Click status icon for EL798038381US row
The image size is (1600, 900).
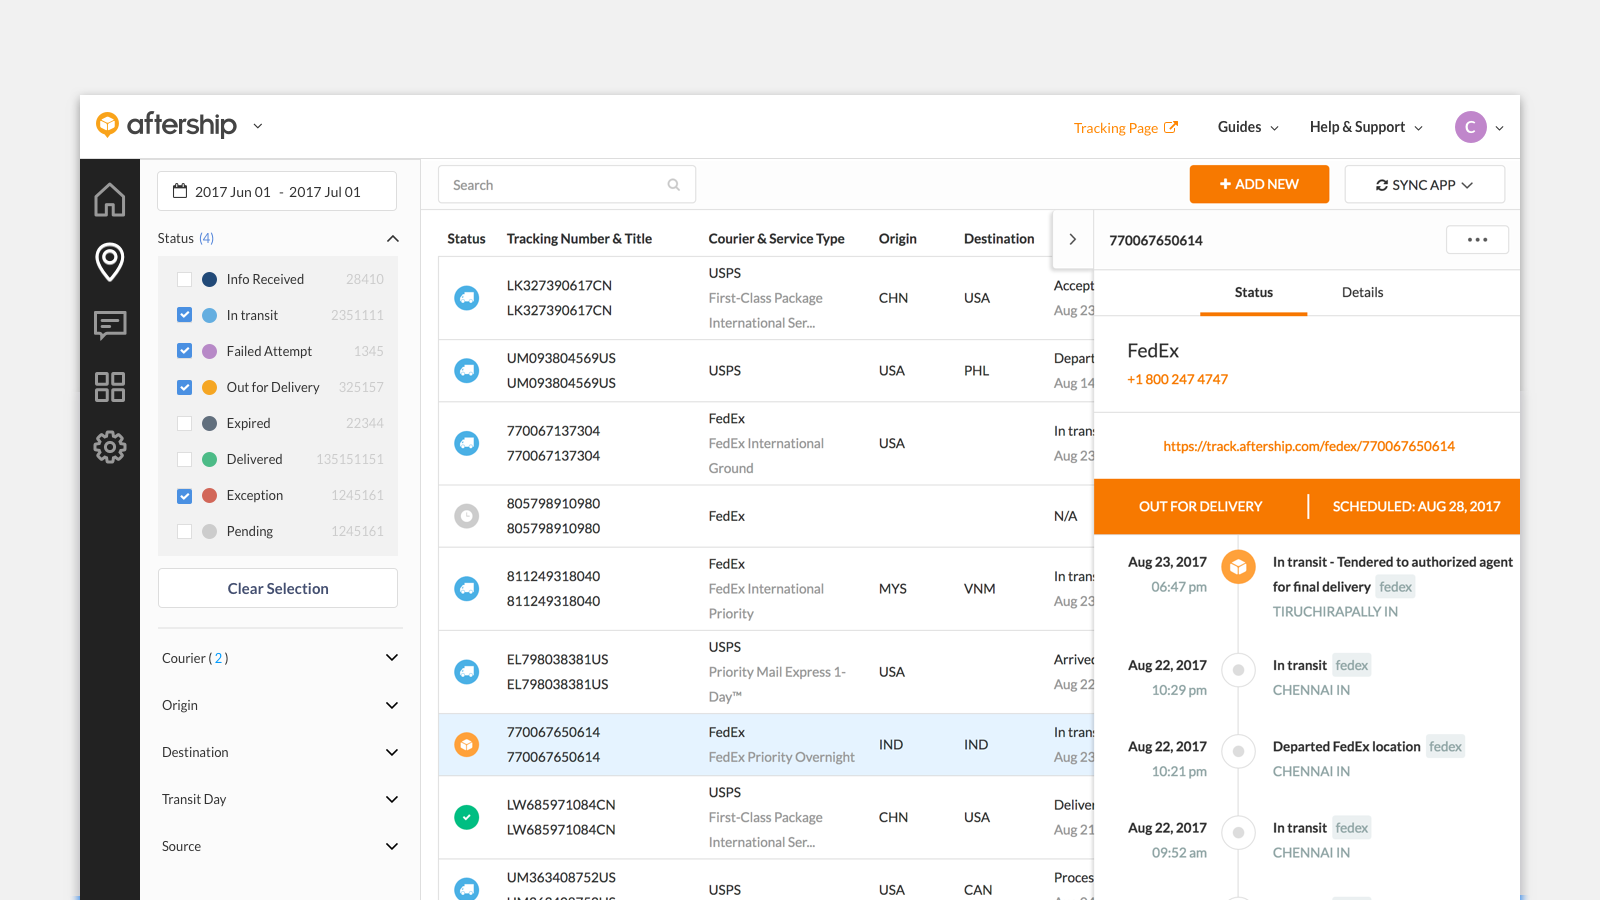(467, 672)
